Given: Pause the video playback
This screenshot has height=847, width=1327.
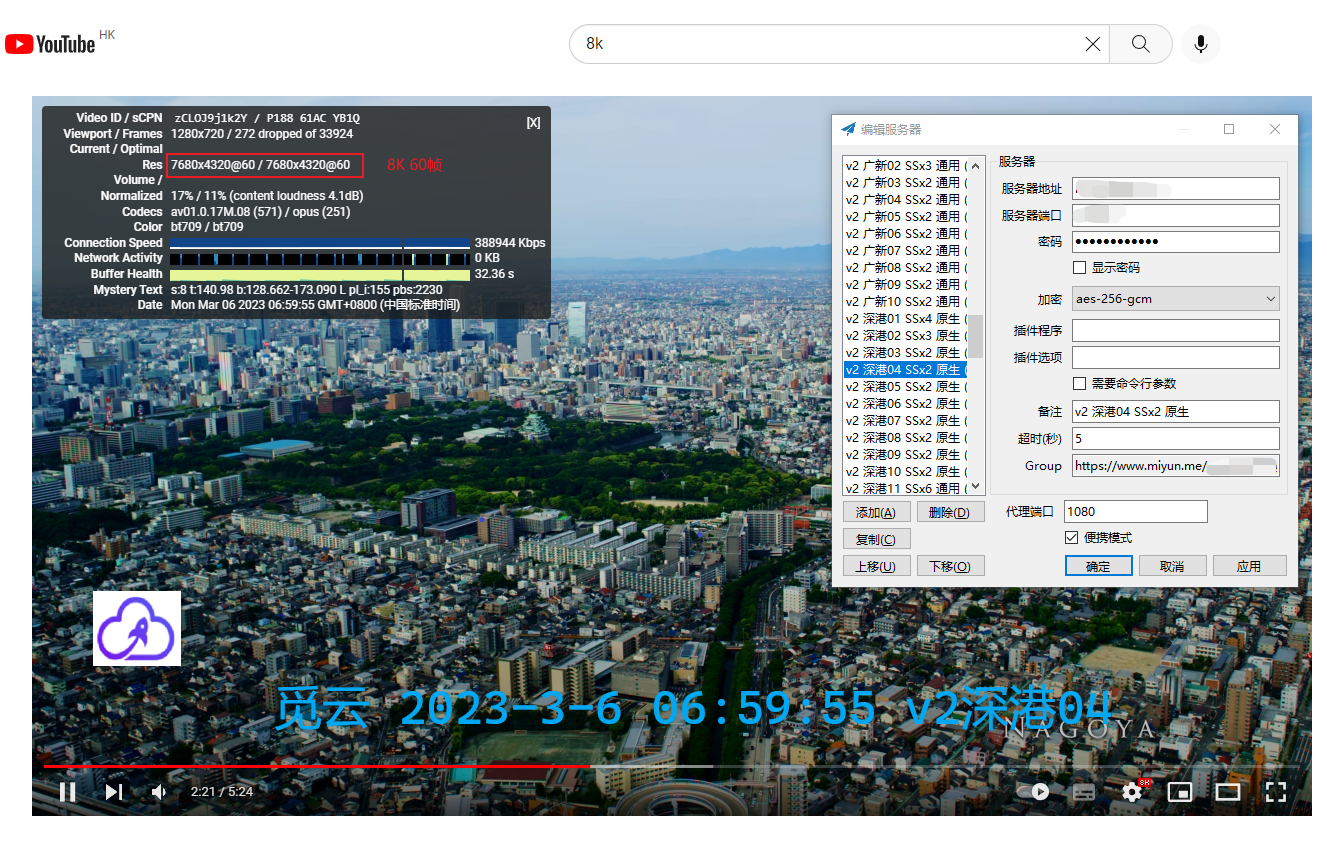Looking at the screenshot, I should point(67,791).
